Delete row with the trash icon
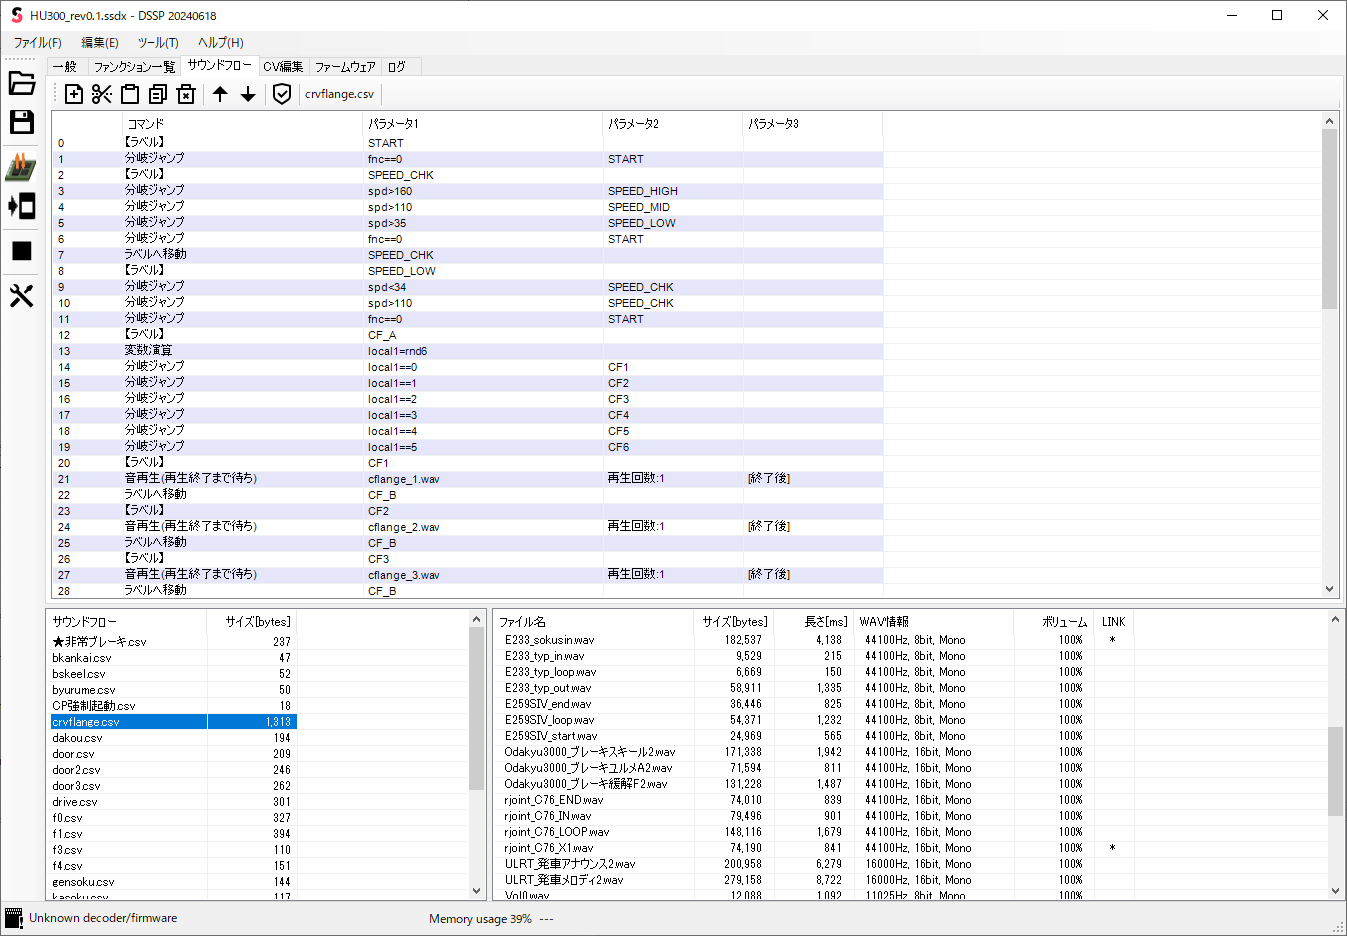1347x936 pixels. click(186, 94)
